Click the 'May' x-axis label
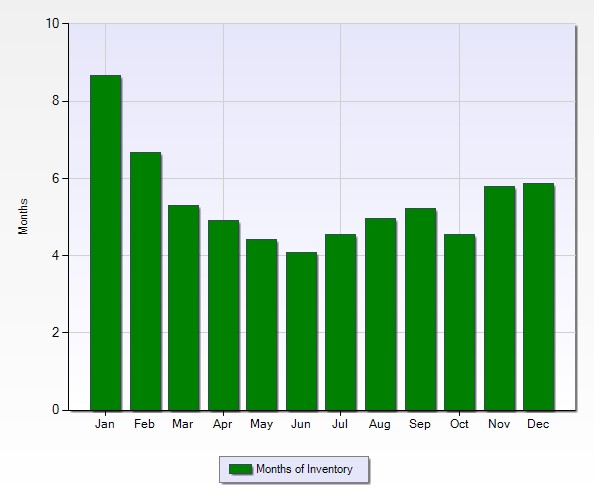This screenshot has width=597, height=495. pos(262,425)
